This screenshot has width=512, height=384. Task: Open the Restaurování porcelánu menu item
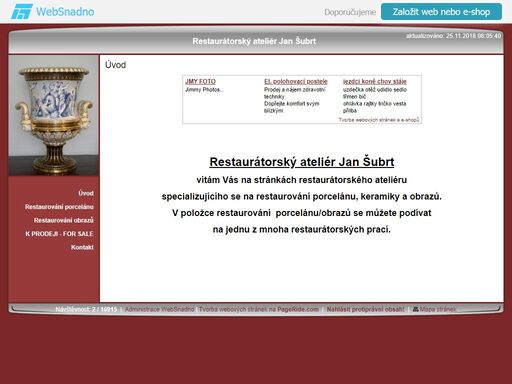point(59,207)
